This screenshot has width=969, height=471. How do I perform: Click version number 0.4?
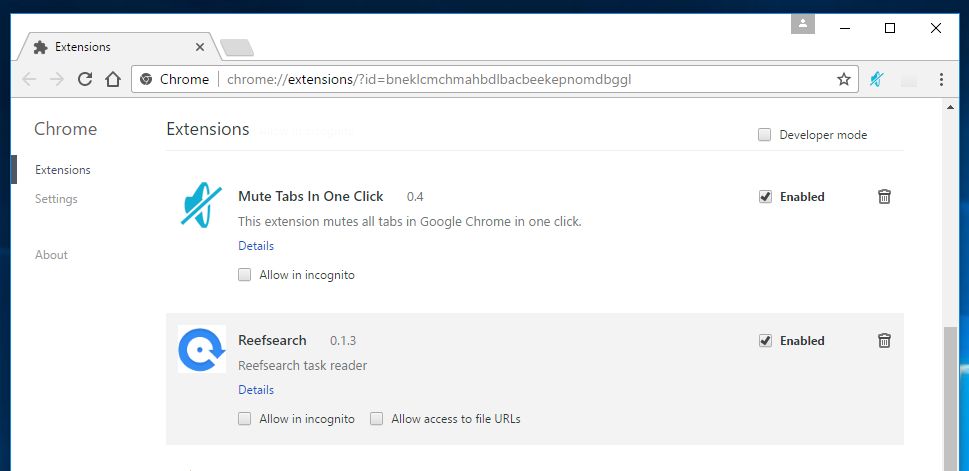[415, 197]
